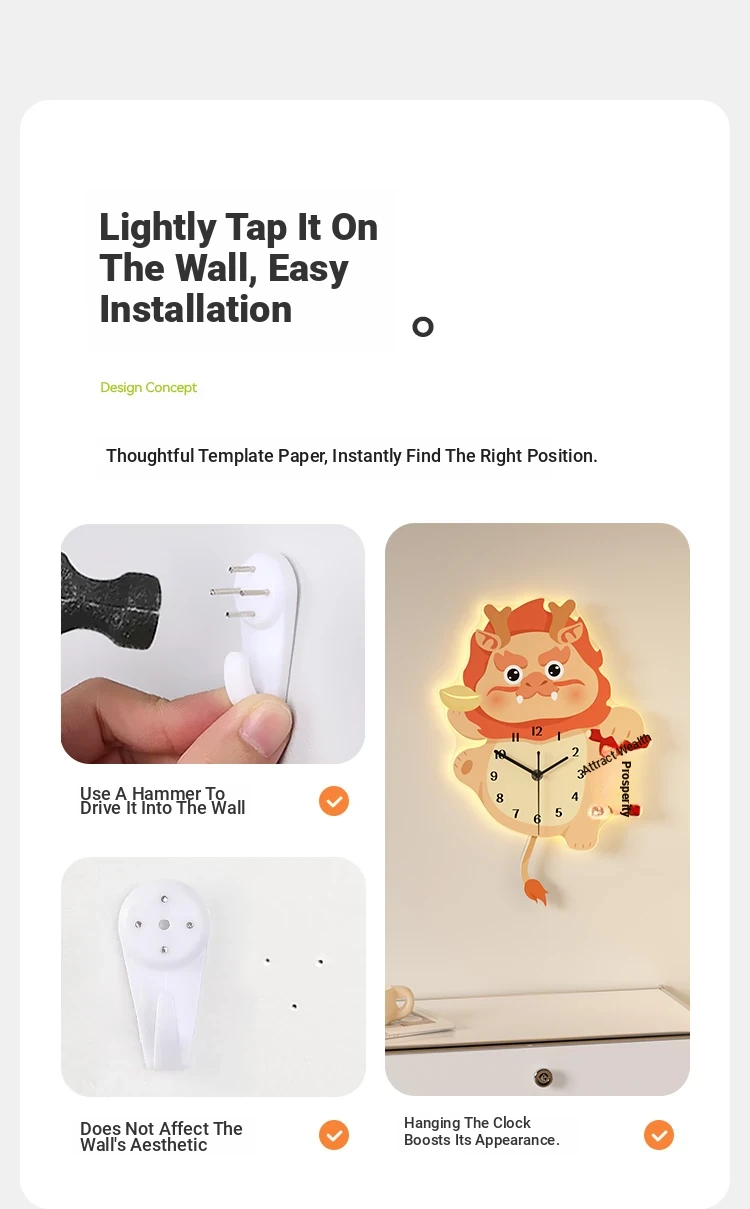Open the white hook with nail holes photo

click(x=213, y=977)
